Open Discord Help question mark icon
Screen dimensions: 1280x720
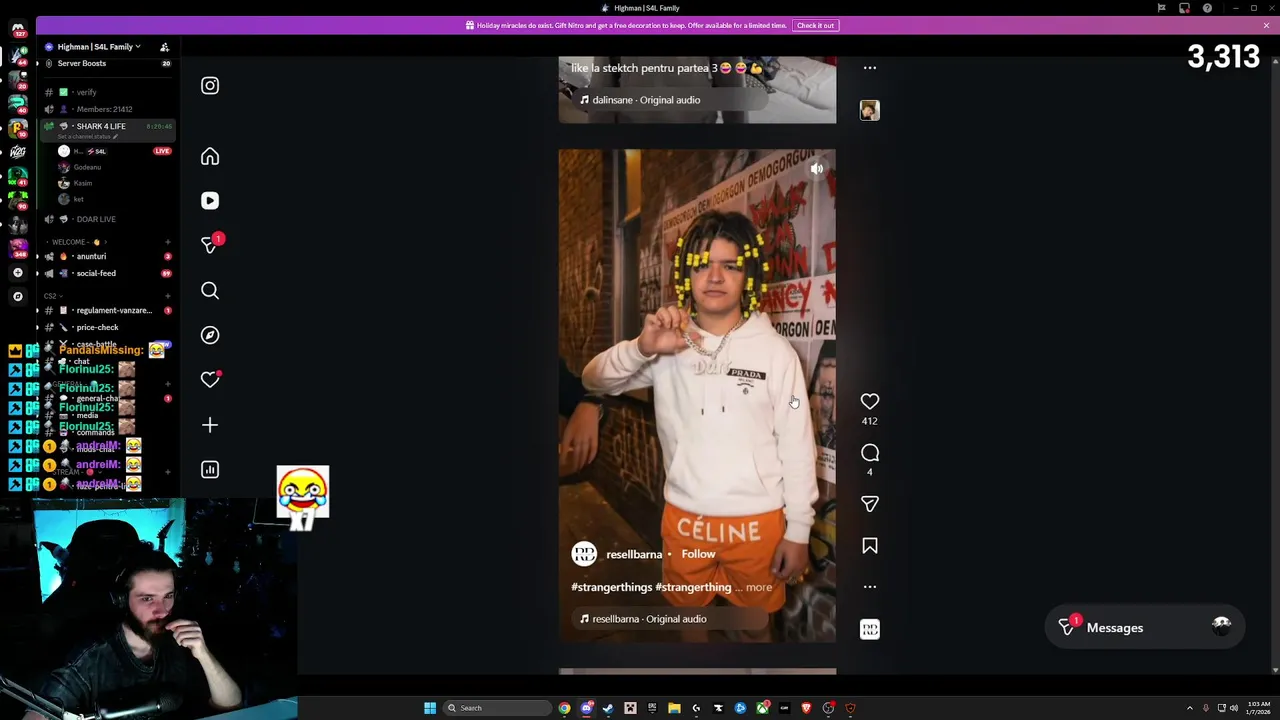(x=1207, y=8)
